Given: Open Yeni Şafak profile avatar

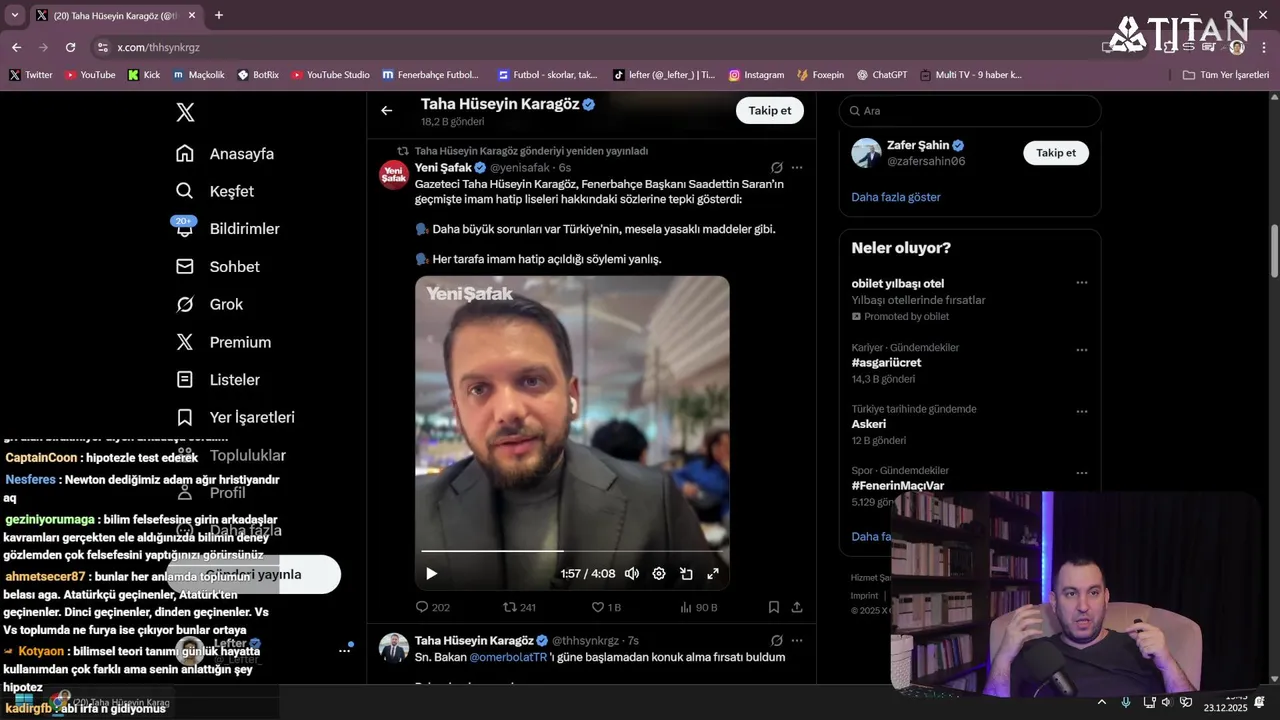Looking at the screenshot, I should point(394,175).
